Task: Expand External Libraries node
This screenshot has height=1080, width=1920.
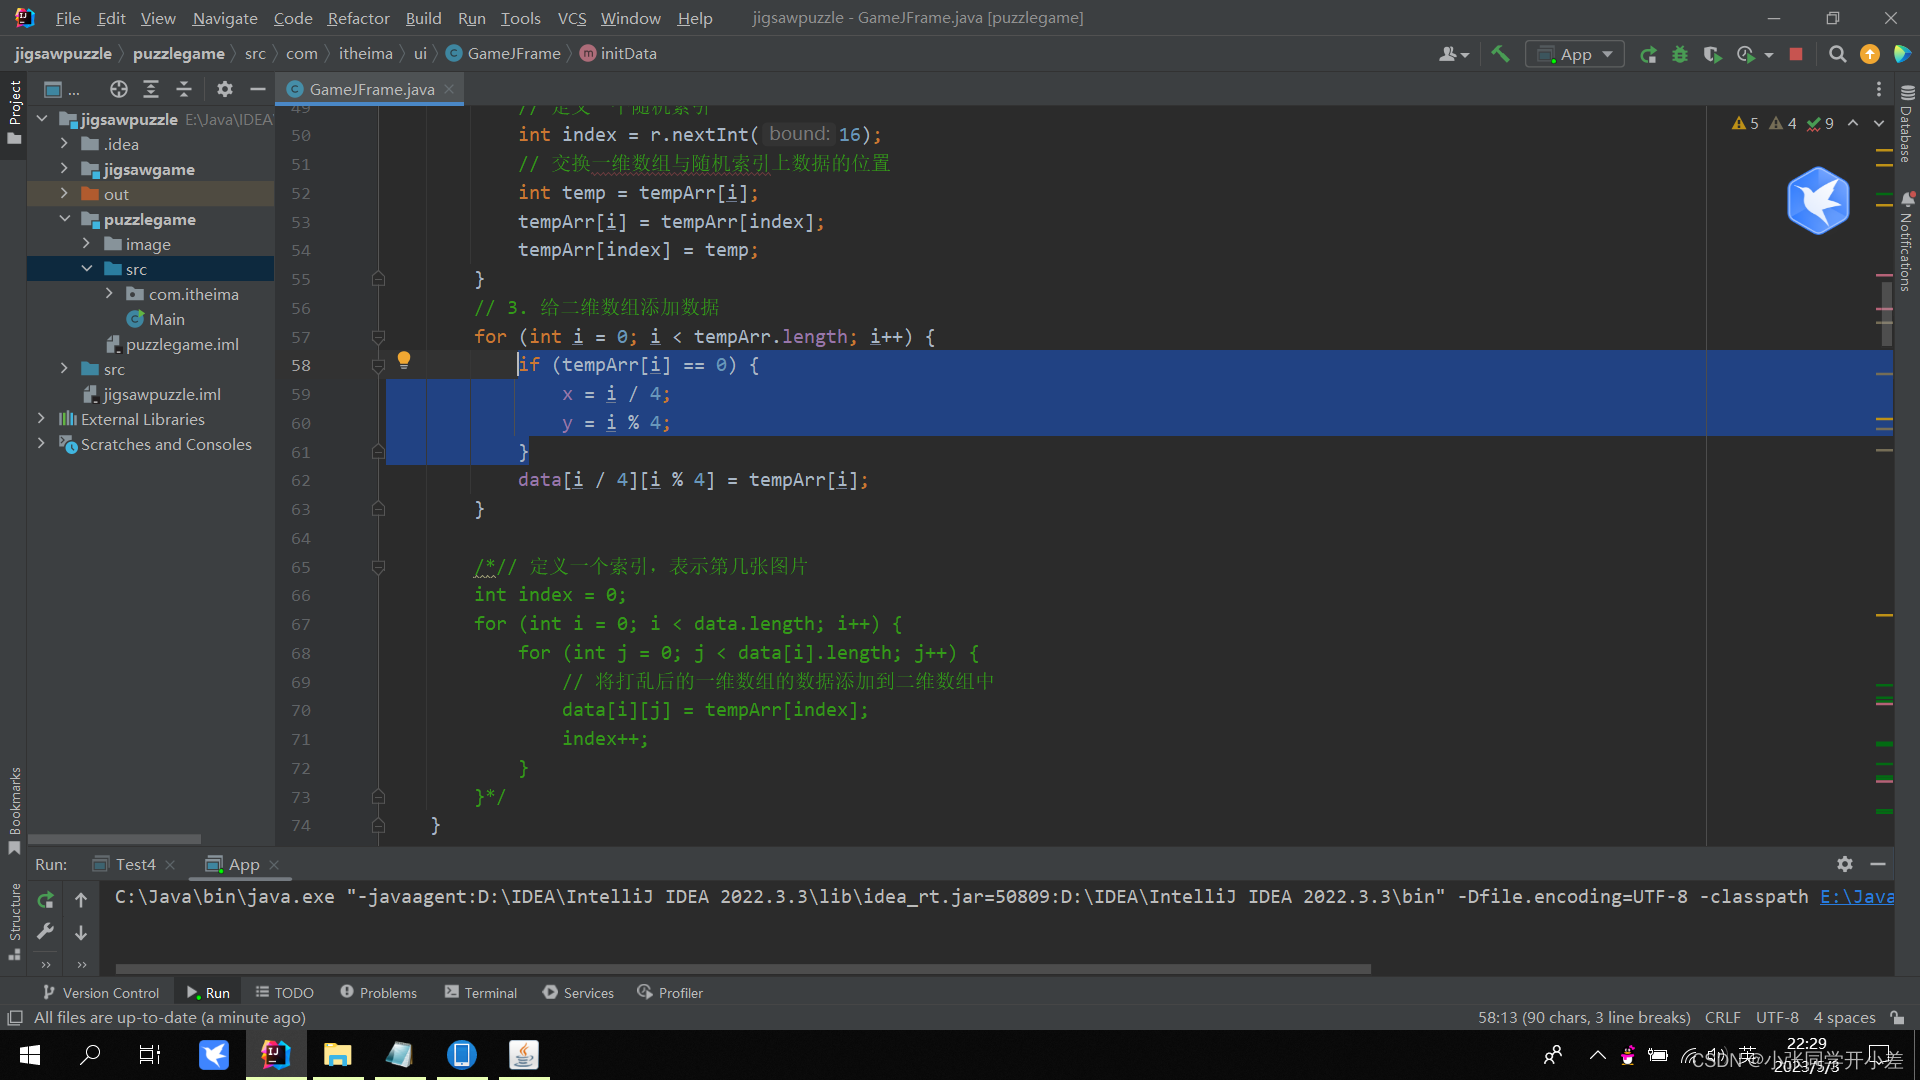Action: (x=41, y=419)
